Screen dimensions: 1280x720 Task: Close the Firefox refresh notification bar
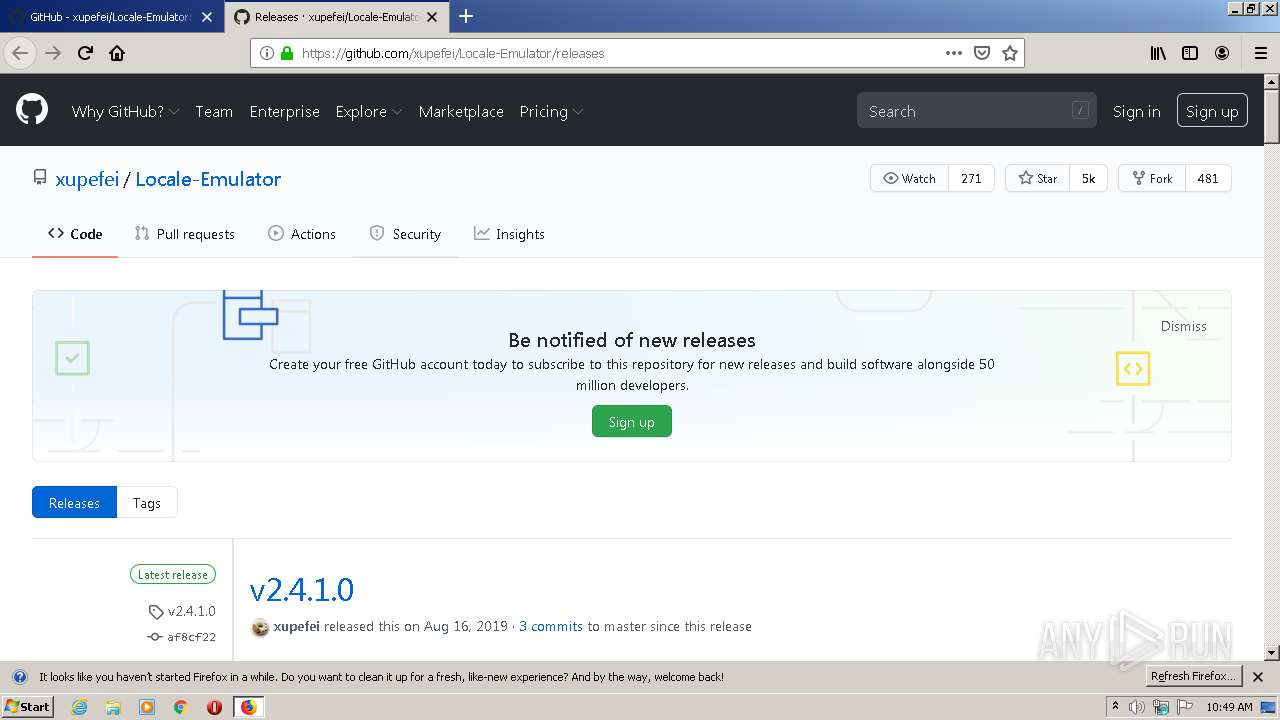(1258, 677)
